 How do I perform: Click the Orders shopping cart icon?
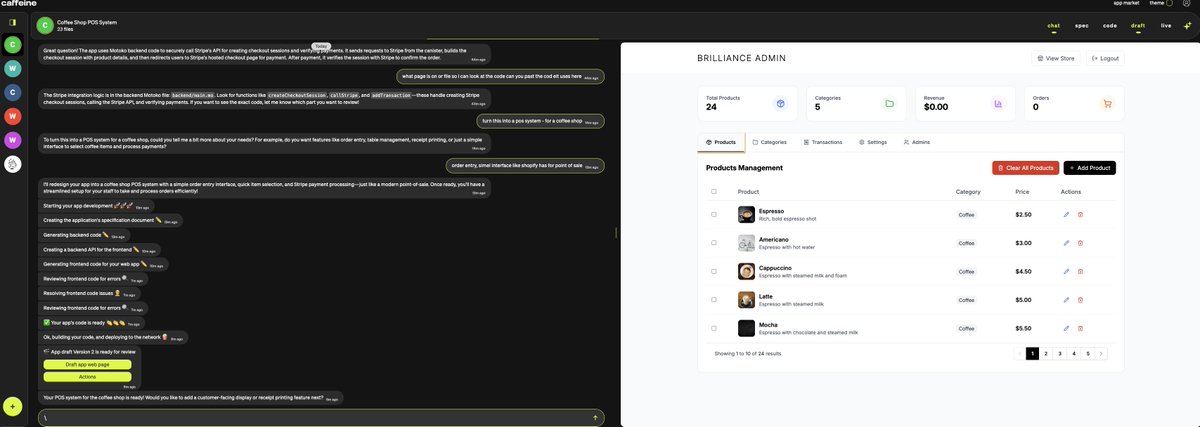[x=1107, y=103]
